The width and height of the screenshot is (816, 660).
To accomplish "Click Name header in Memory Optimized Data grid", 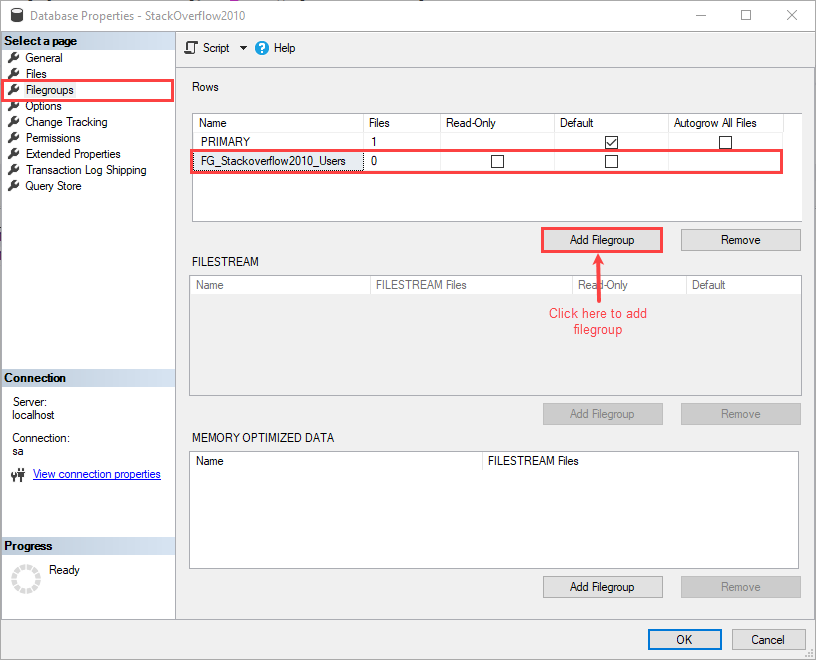I will pos(336,461).
